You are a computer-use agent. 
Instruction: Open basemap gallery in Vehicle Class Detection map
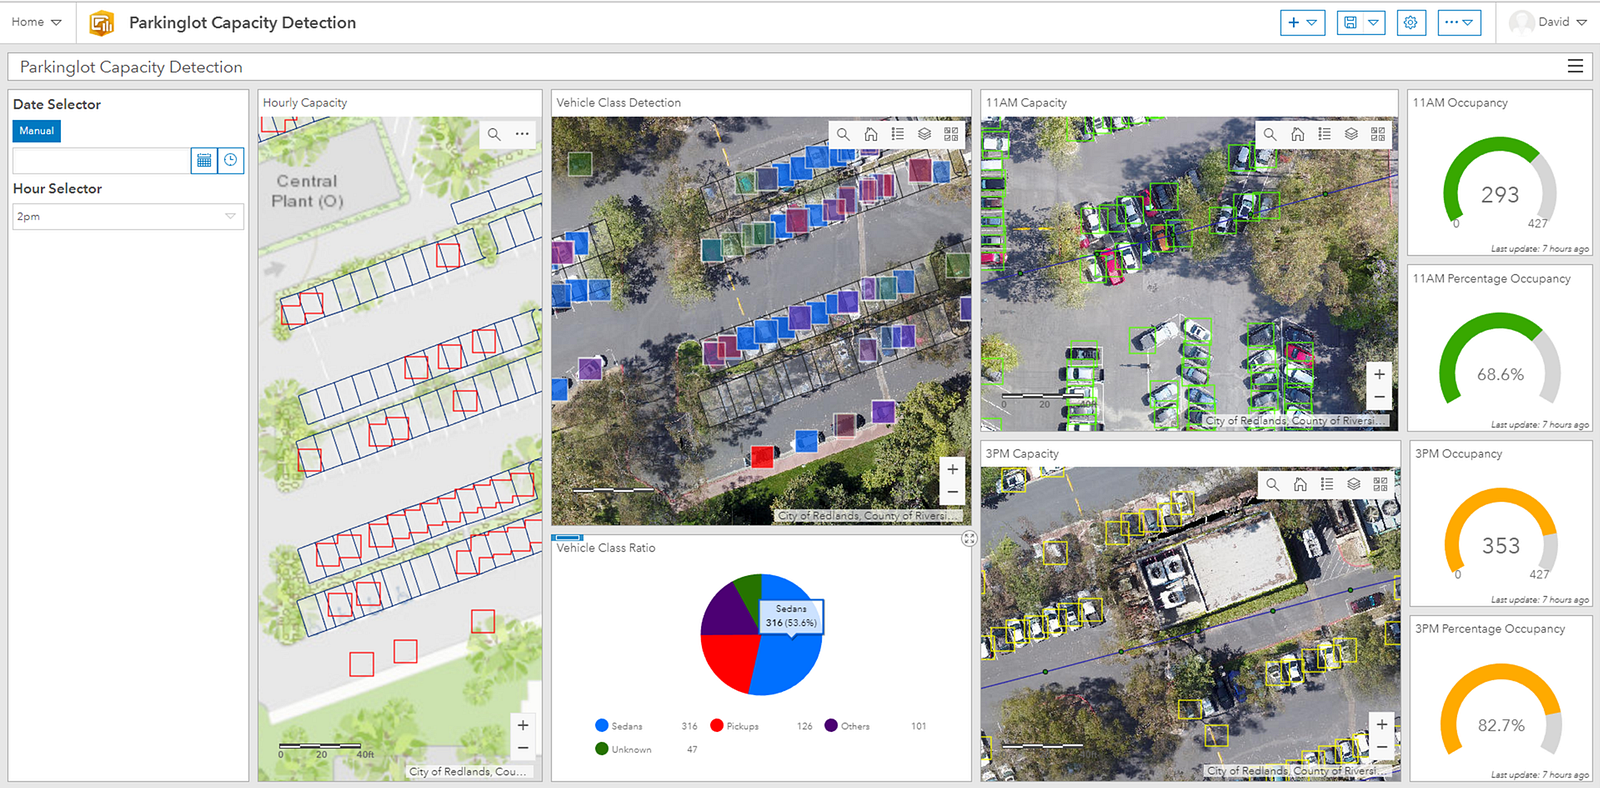coord(951,134)
